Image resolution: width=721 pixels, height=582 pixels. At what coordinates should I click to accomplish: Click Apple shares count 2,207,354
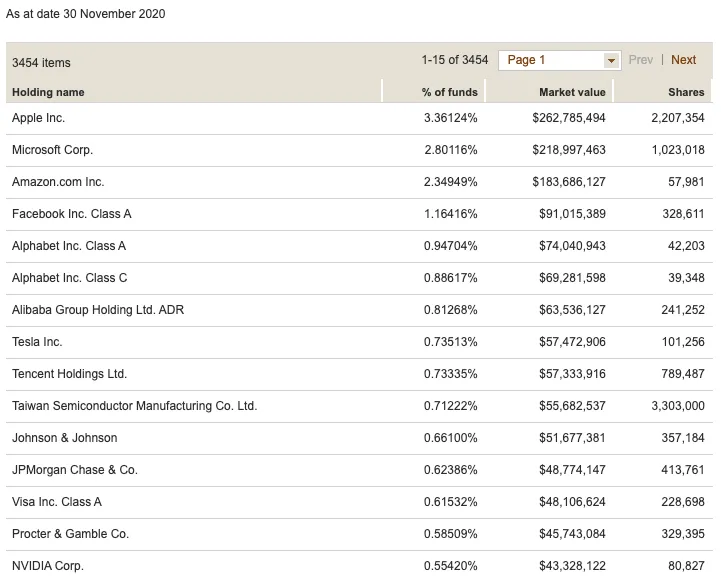coord(678,118)
